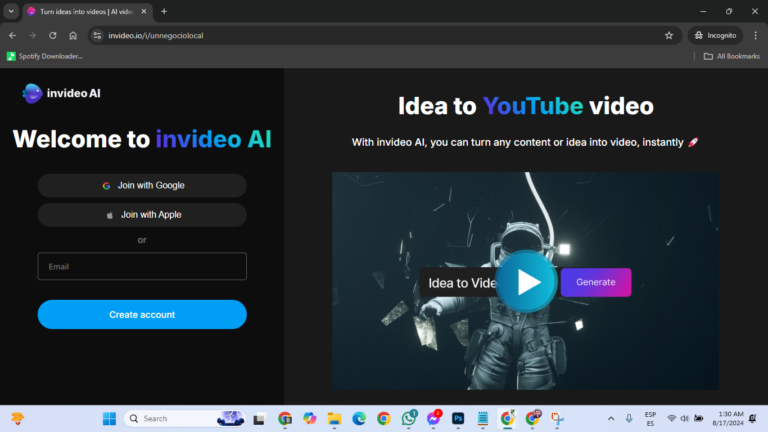View site information icon in address bar
This screenshot has height=432, width=768.
97,35
